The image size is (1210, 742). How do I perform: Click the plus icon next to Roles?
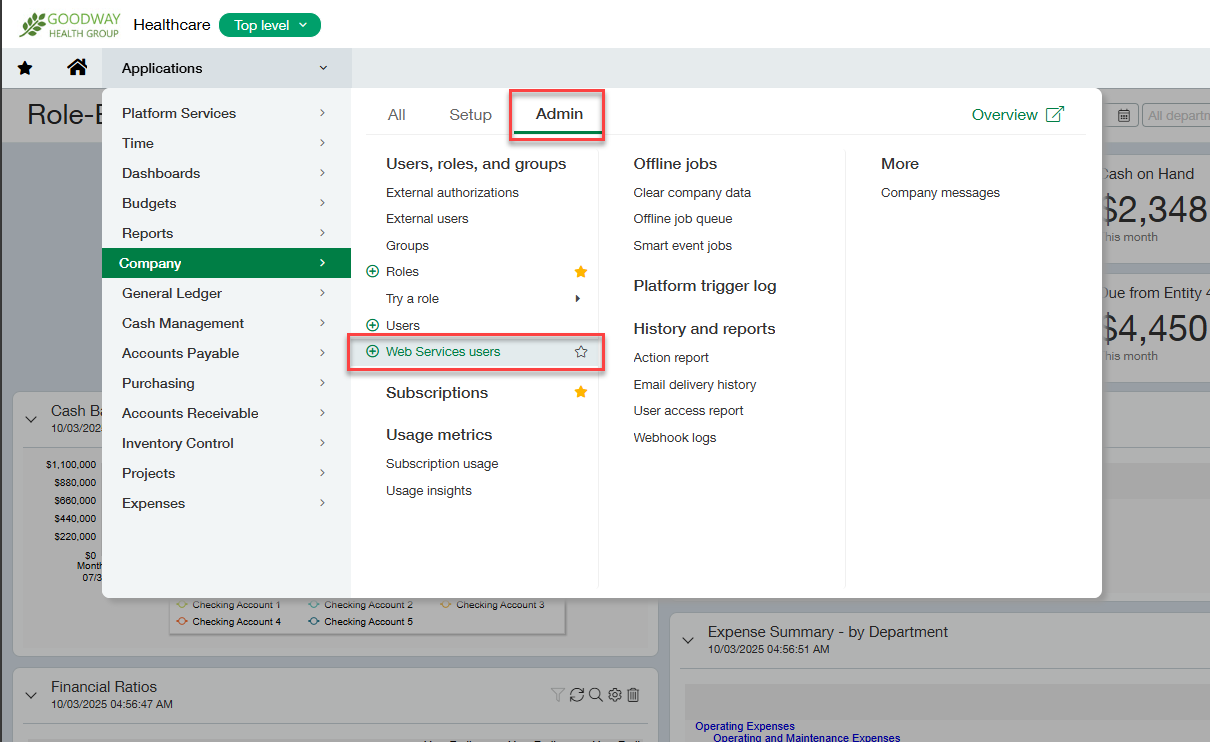click(373, 272)
